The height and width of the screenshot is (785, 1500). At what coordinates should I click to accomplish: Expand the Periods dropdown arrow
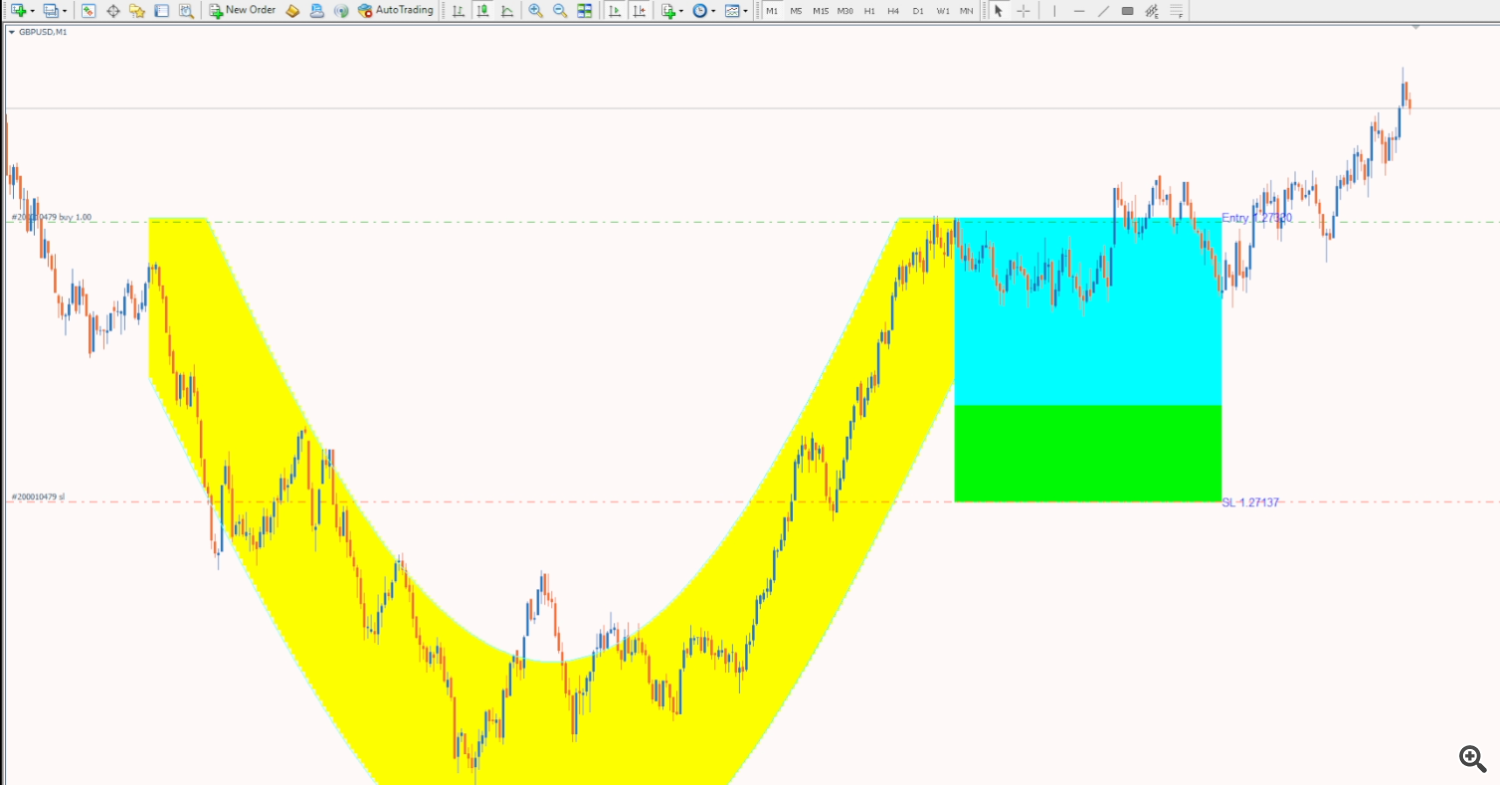pos(713,11)
